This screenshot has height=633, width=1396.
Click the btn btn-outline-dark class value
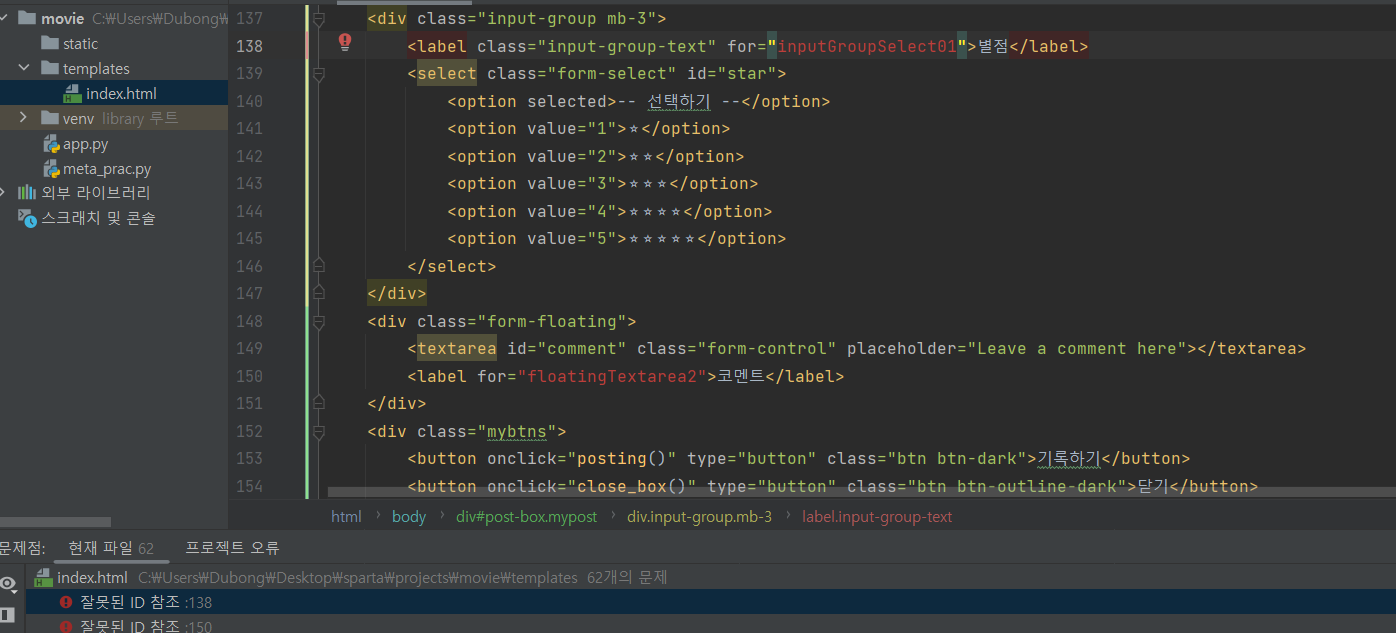click(x=1012, y=486)
